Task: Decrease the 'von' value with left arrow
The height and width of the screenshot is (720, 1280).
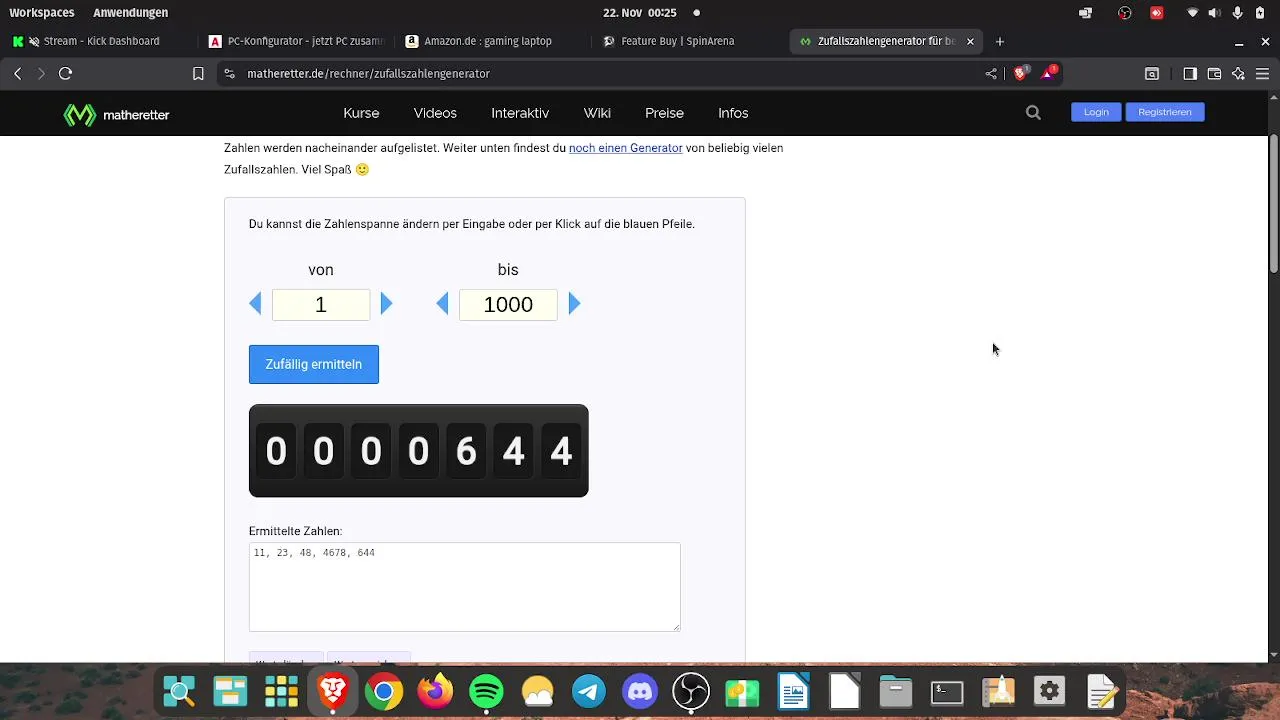Action: pyautogui.click(x=255, y=304)
